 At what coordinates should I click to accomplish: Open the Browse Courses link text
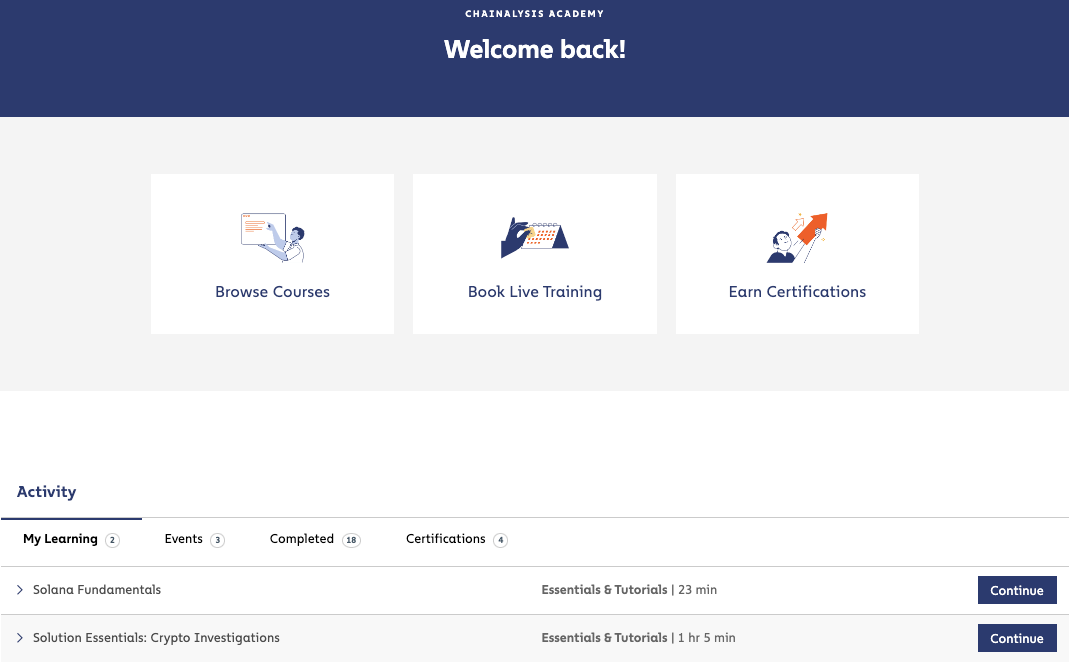tap(273, 292)
